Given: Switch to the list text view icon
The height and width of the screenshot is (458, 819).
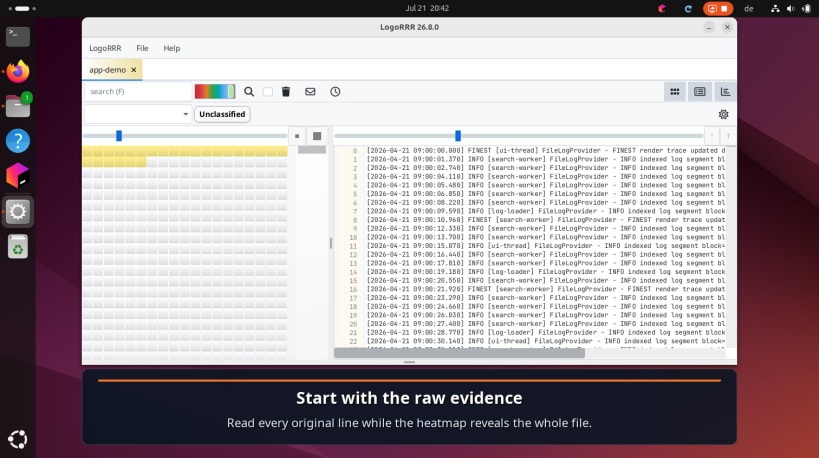Looking at the screenshot, I should pos(700,92).
